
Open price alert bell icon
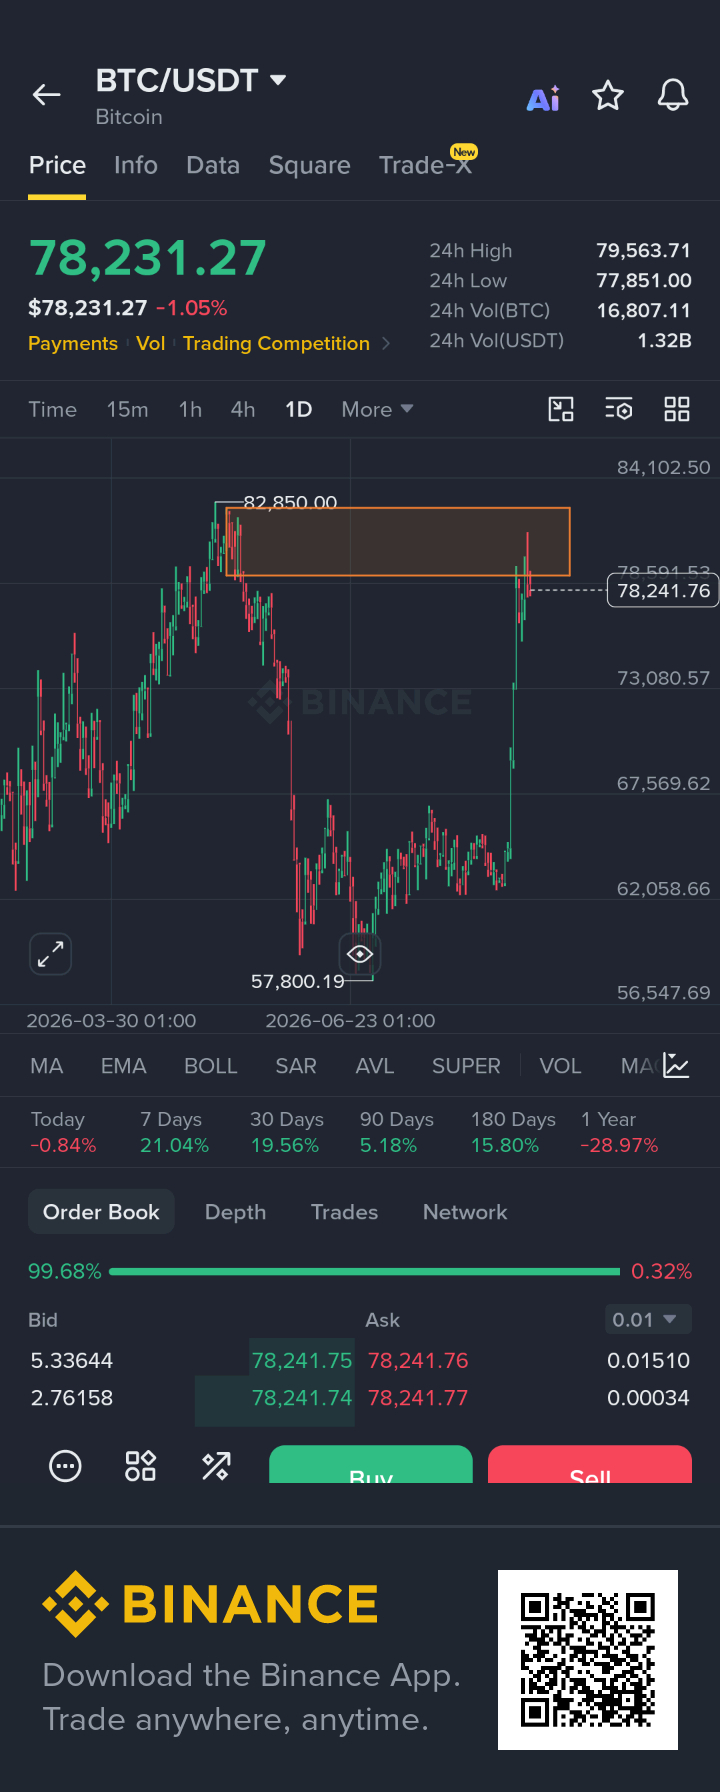(673, 96)
